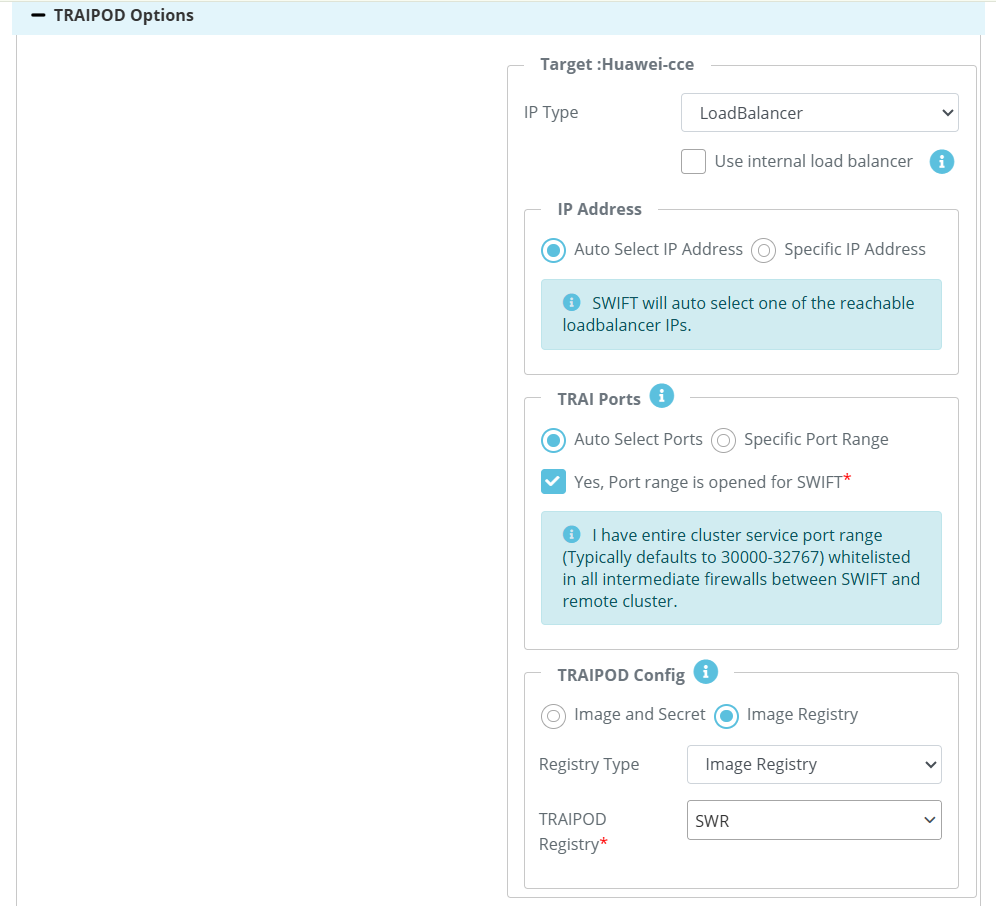Show info for internal load balancer

tap(941, 161)
